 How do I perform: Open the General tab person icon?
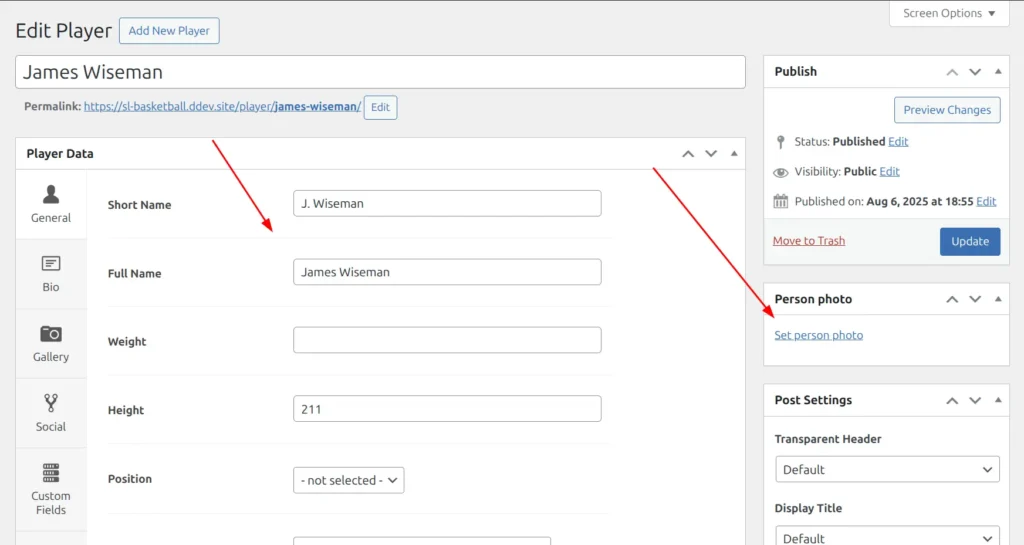(x=51, y=194)
